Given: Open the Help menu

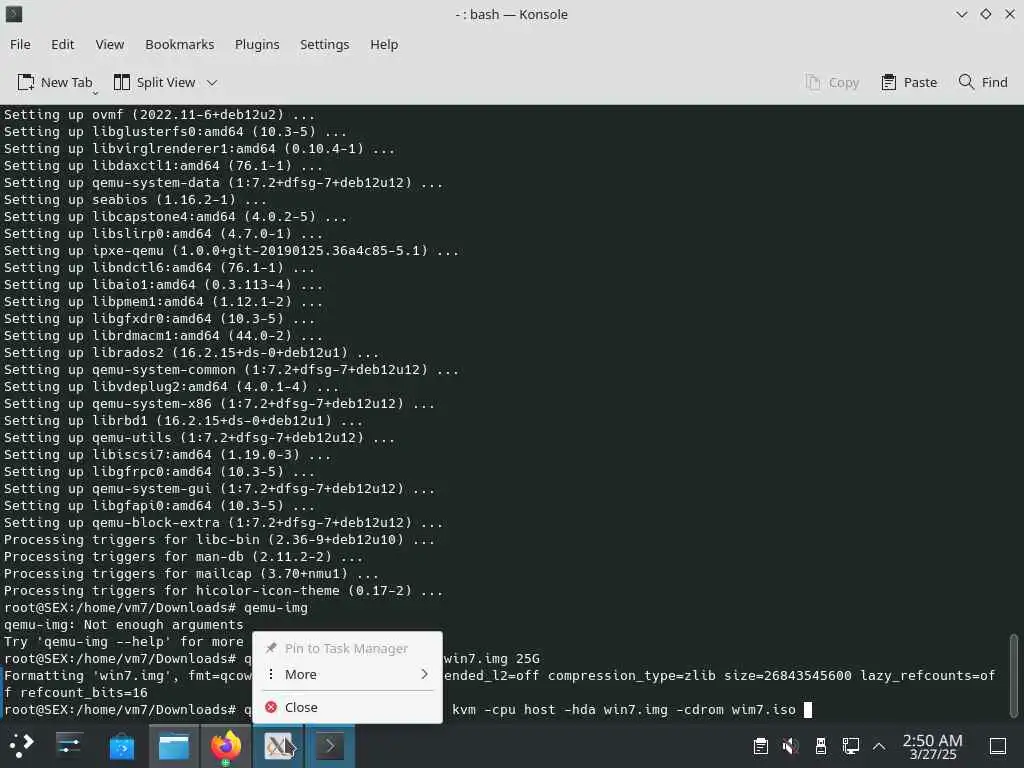Looking at the screenshot, I should point(383,44).
